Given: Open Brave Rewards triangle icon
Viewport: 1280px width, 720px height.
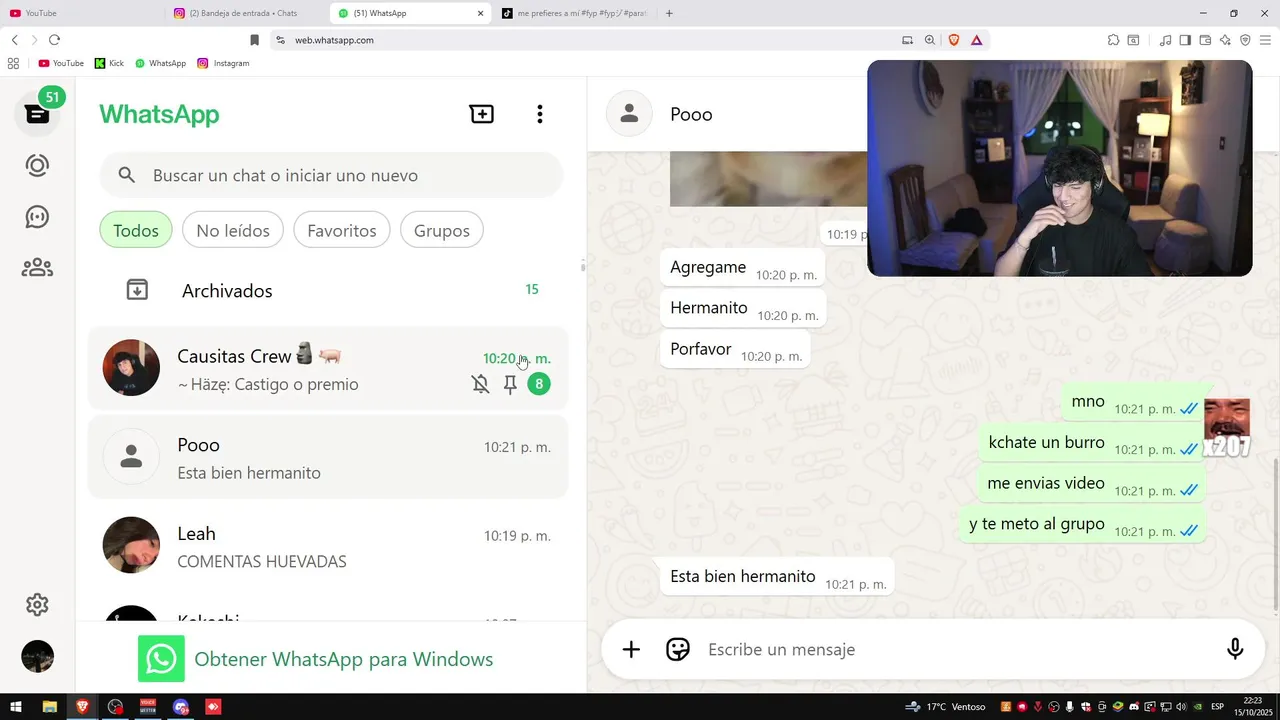Looking at the screenshot, I should point(976,40).
